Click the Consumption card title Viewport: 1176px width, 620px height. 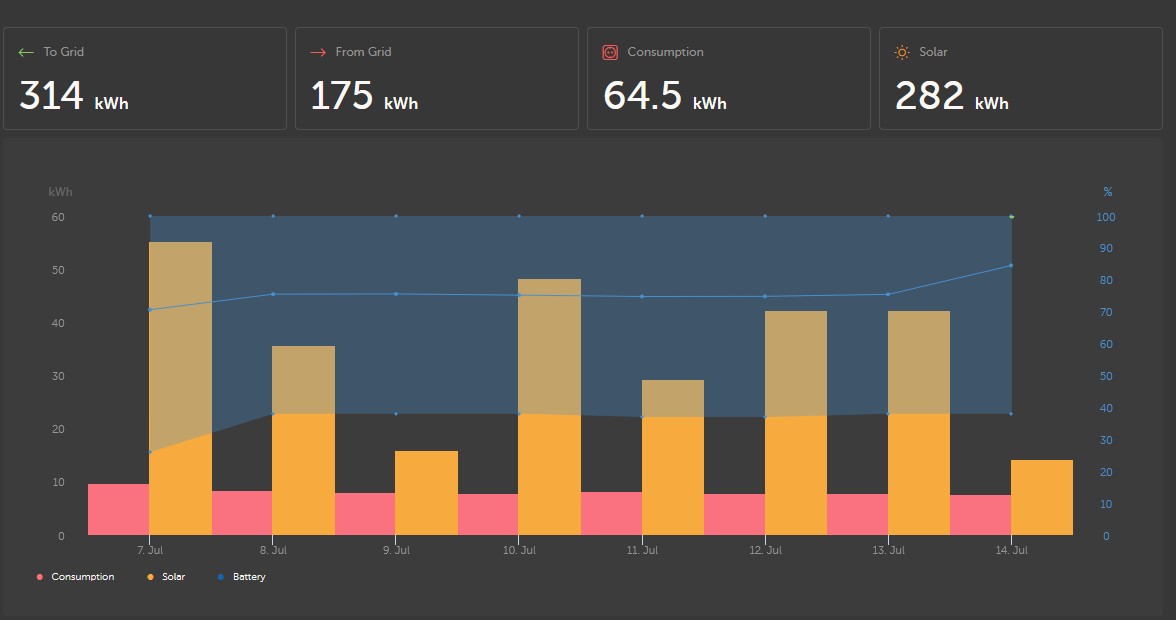(665, 52)
